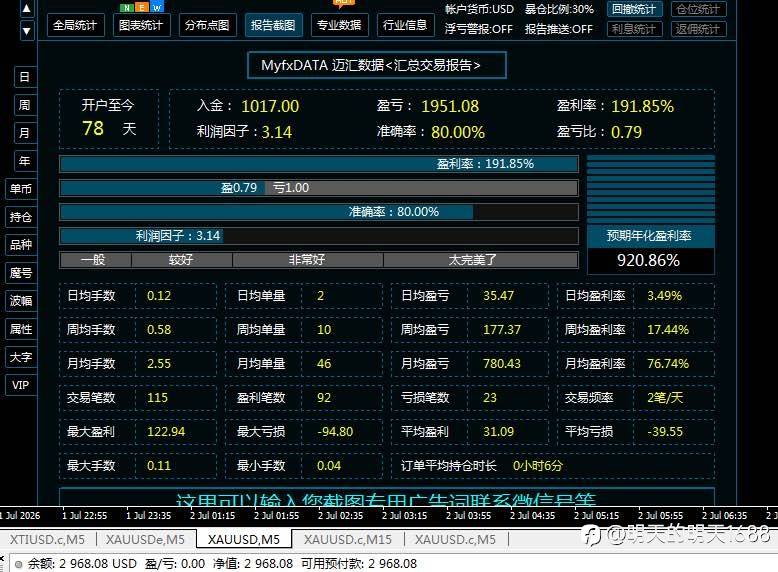Click the 准确率 80.00% progress bar
778x572 pixels.
pyautogui.click(x=319, y=212)
